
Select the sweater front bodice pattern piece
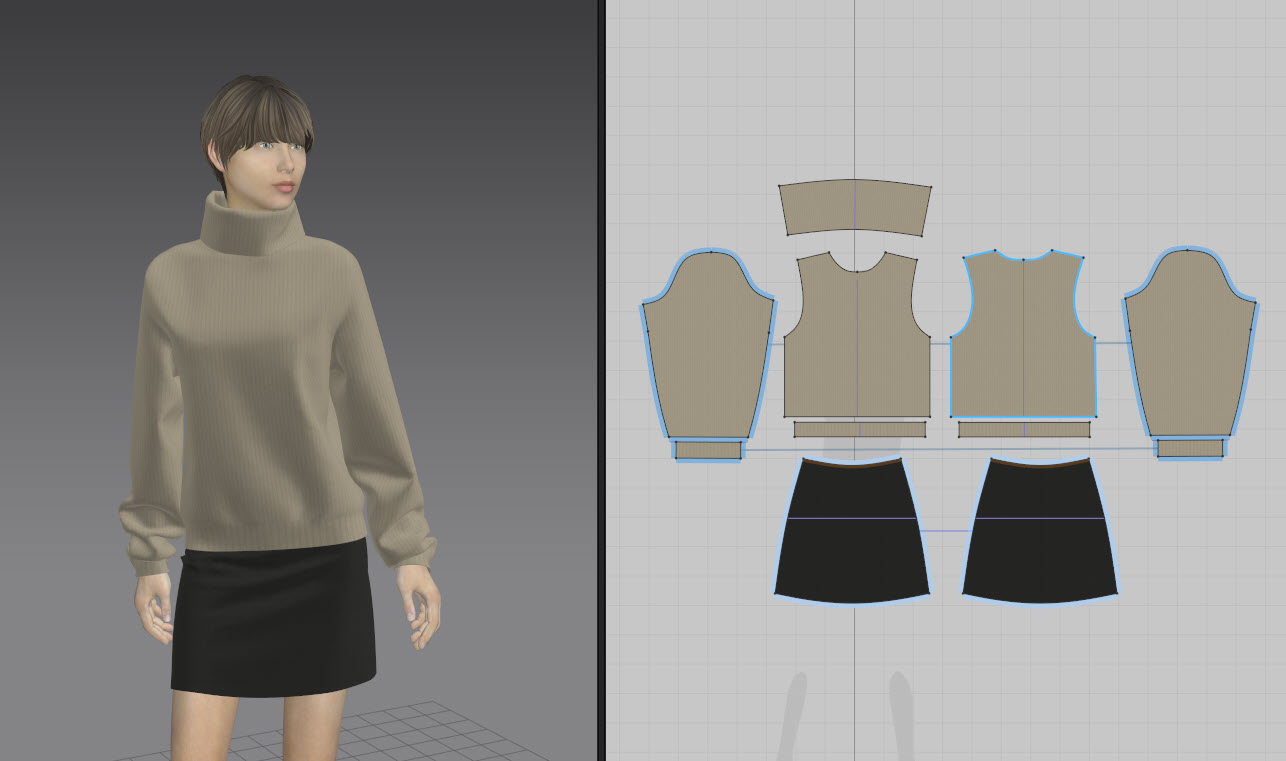tap(857, 340)
